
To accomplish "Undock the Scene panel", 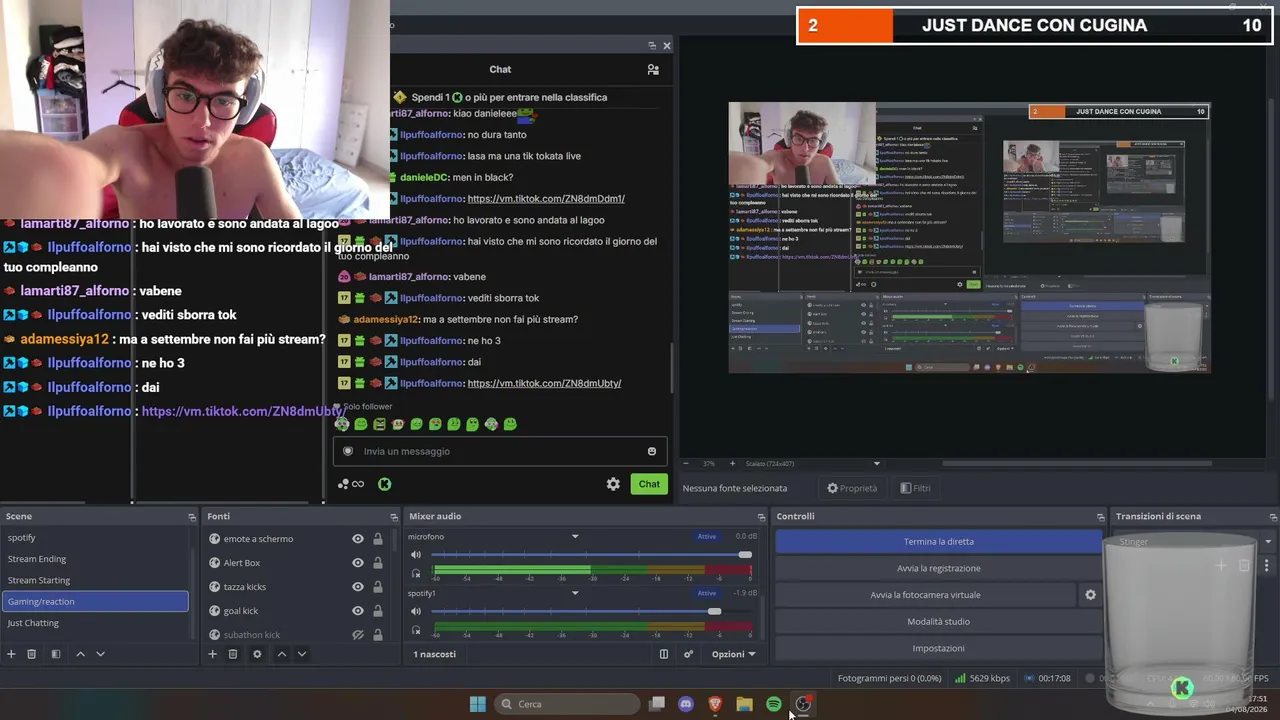I will point(192,517).
